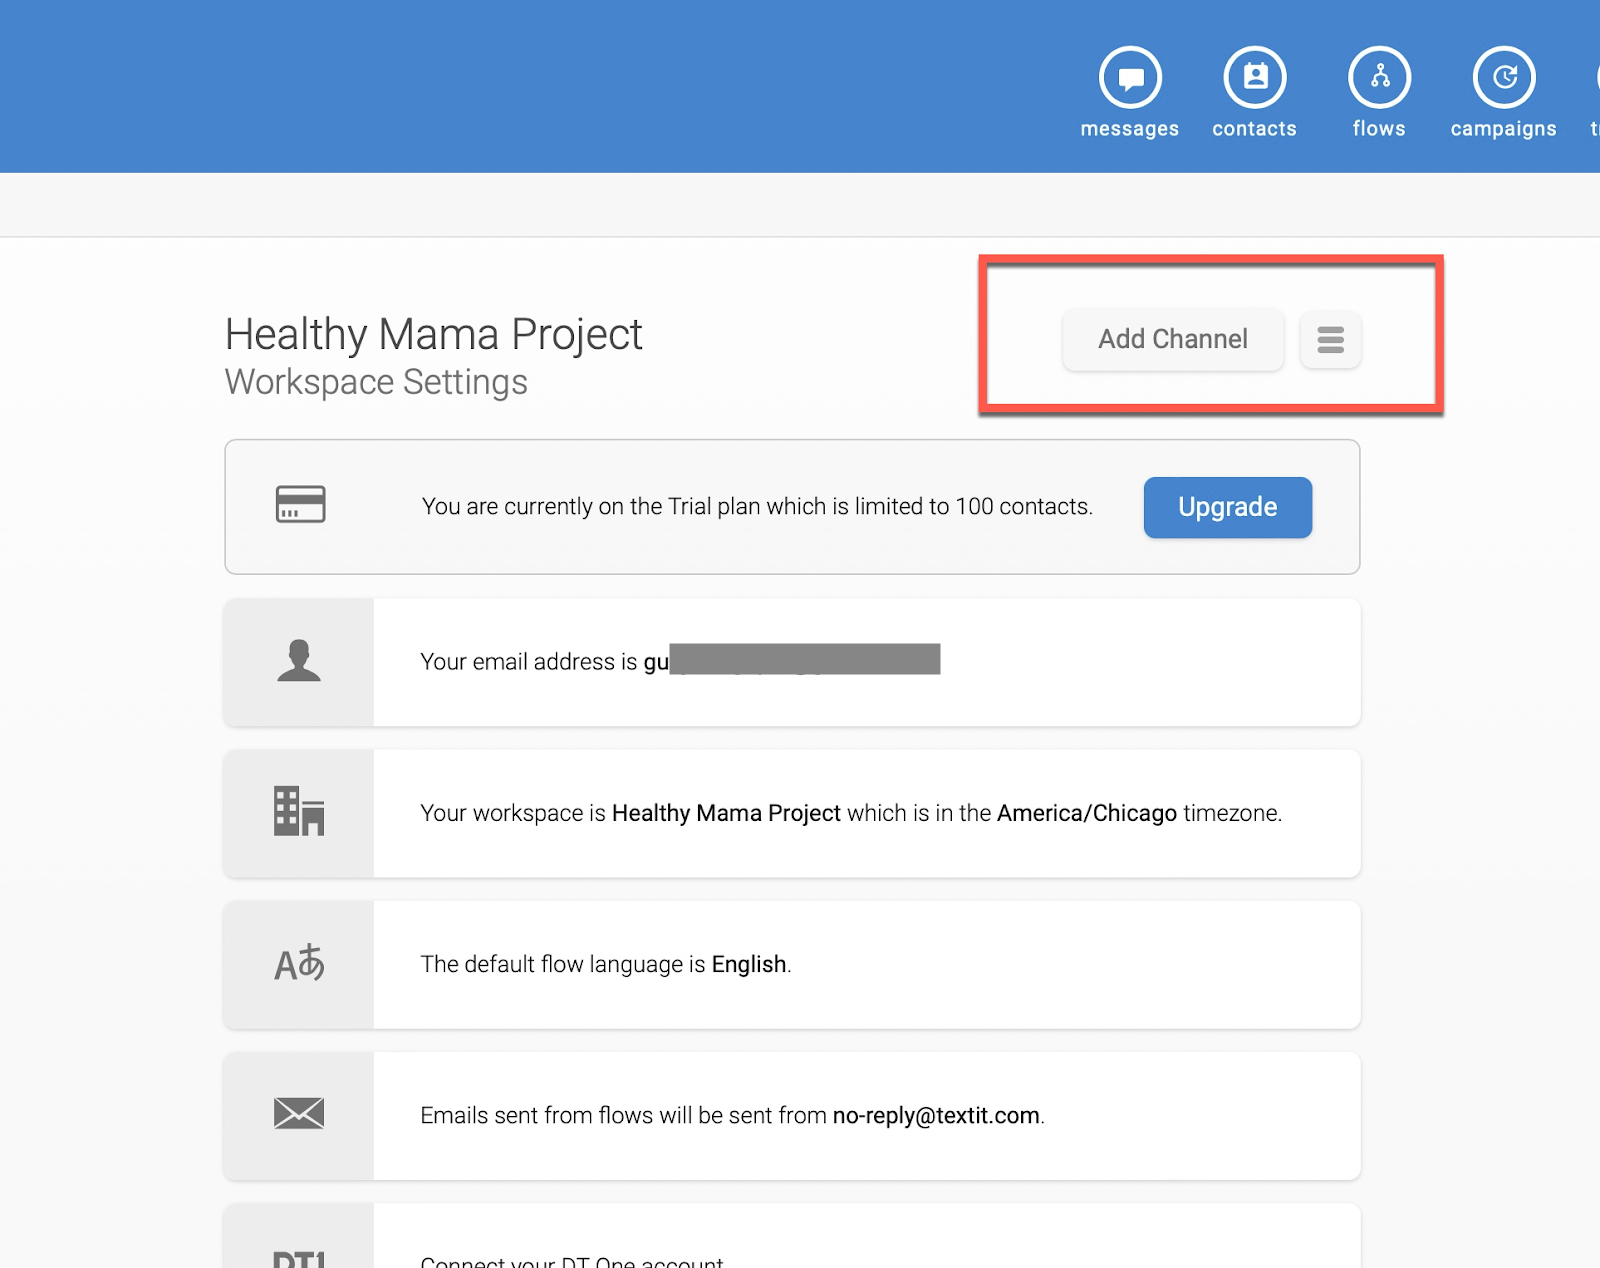Click the email envelope icon
1600x1268 pixels.
(299, 1113)
